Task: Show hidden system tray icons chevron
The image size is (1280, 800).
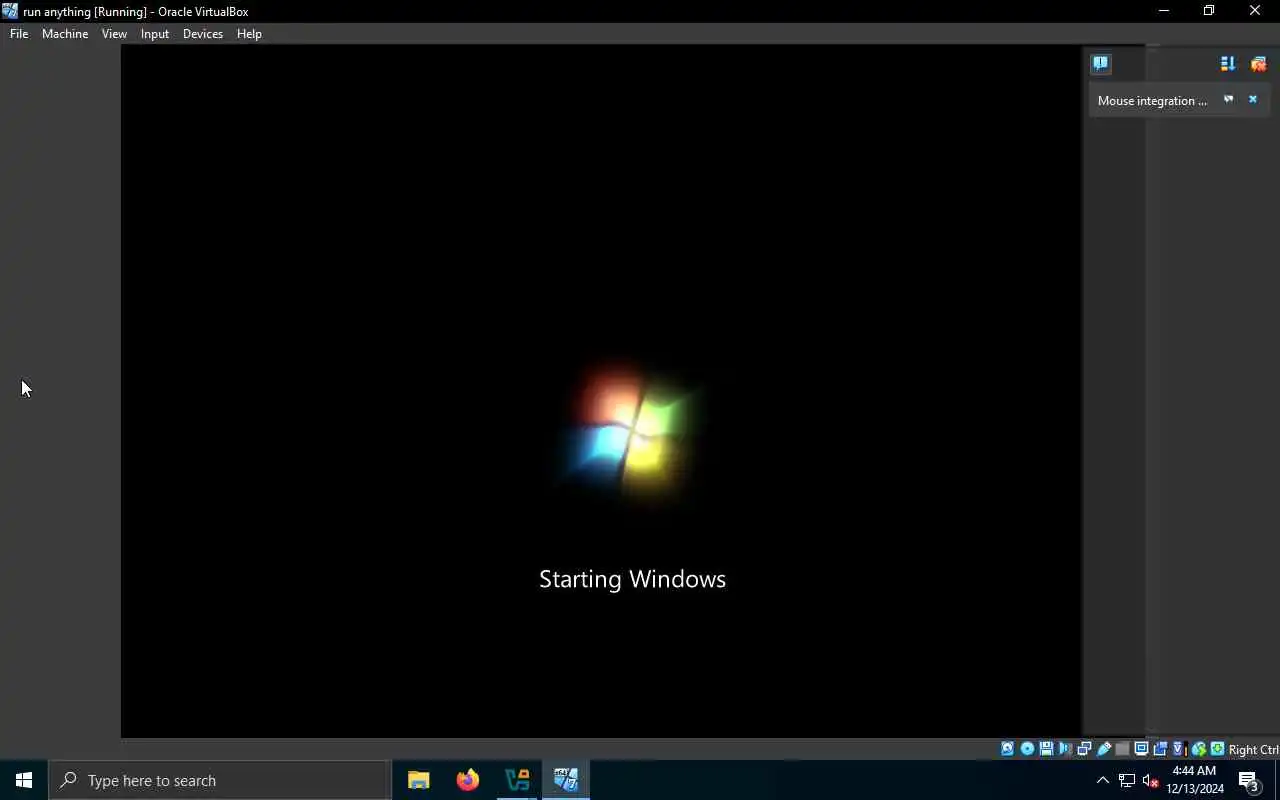Action: click(x=1103, y=781)
